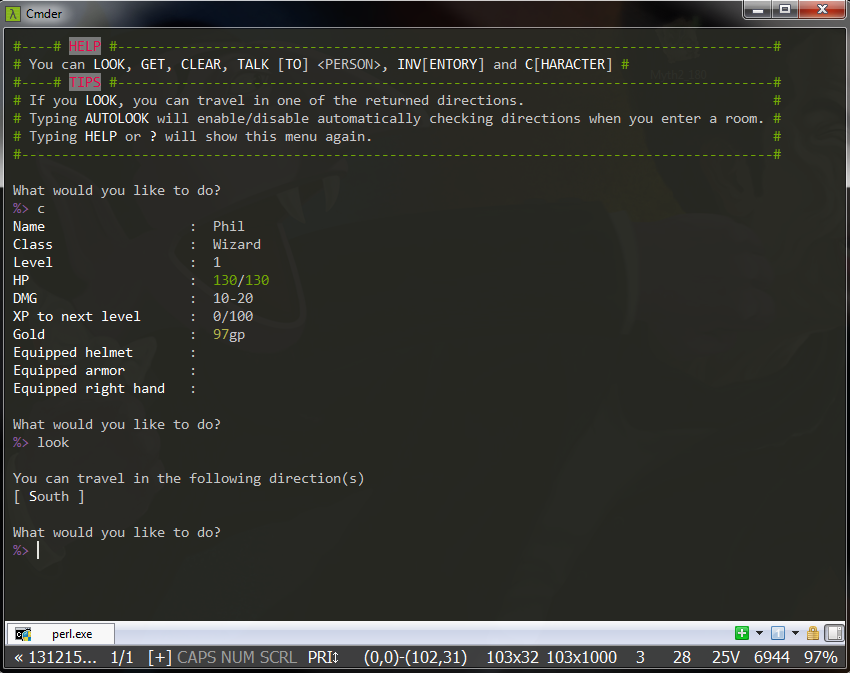Click the red TIPS heading text
This screenshot has height=673, width=850.
(x=85, y=82)
